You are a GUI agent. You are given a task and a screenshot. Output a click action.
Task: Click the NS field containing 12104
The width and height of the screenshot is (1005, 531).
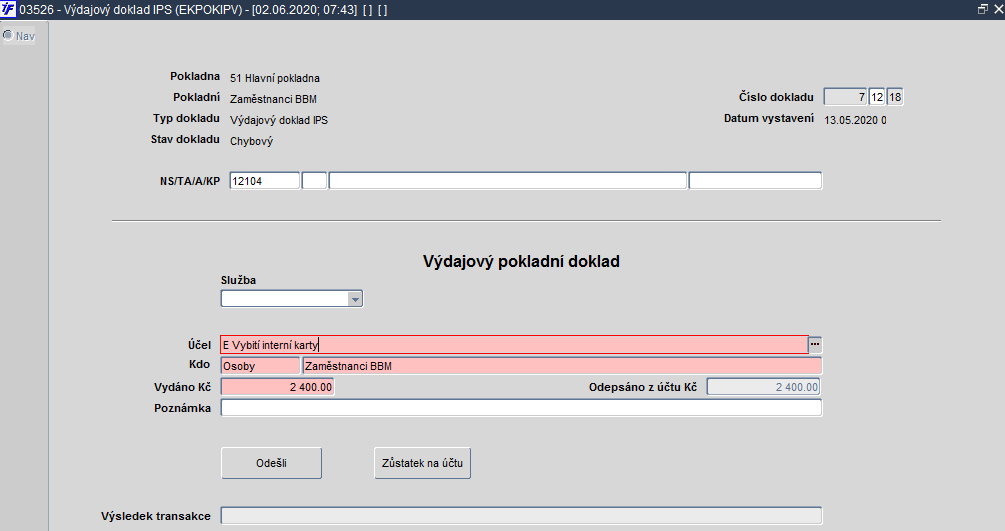[264, 181]
